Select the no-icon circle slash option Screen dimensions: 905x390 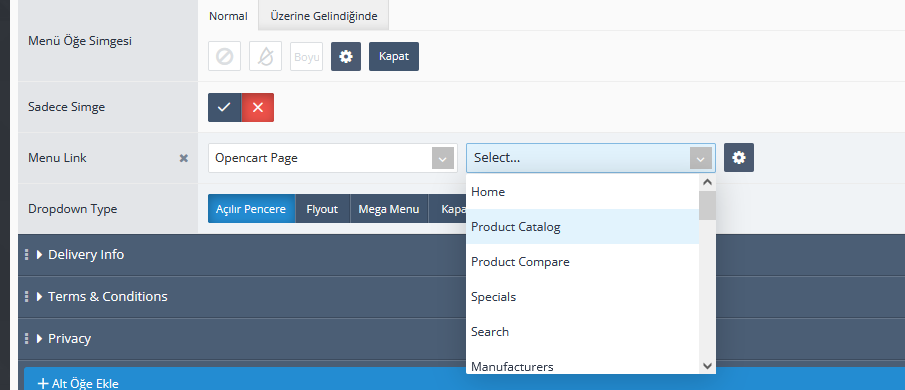[x=225, y=57]
